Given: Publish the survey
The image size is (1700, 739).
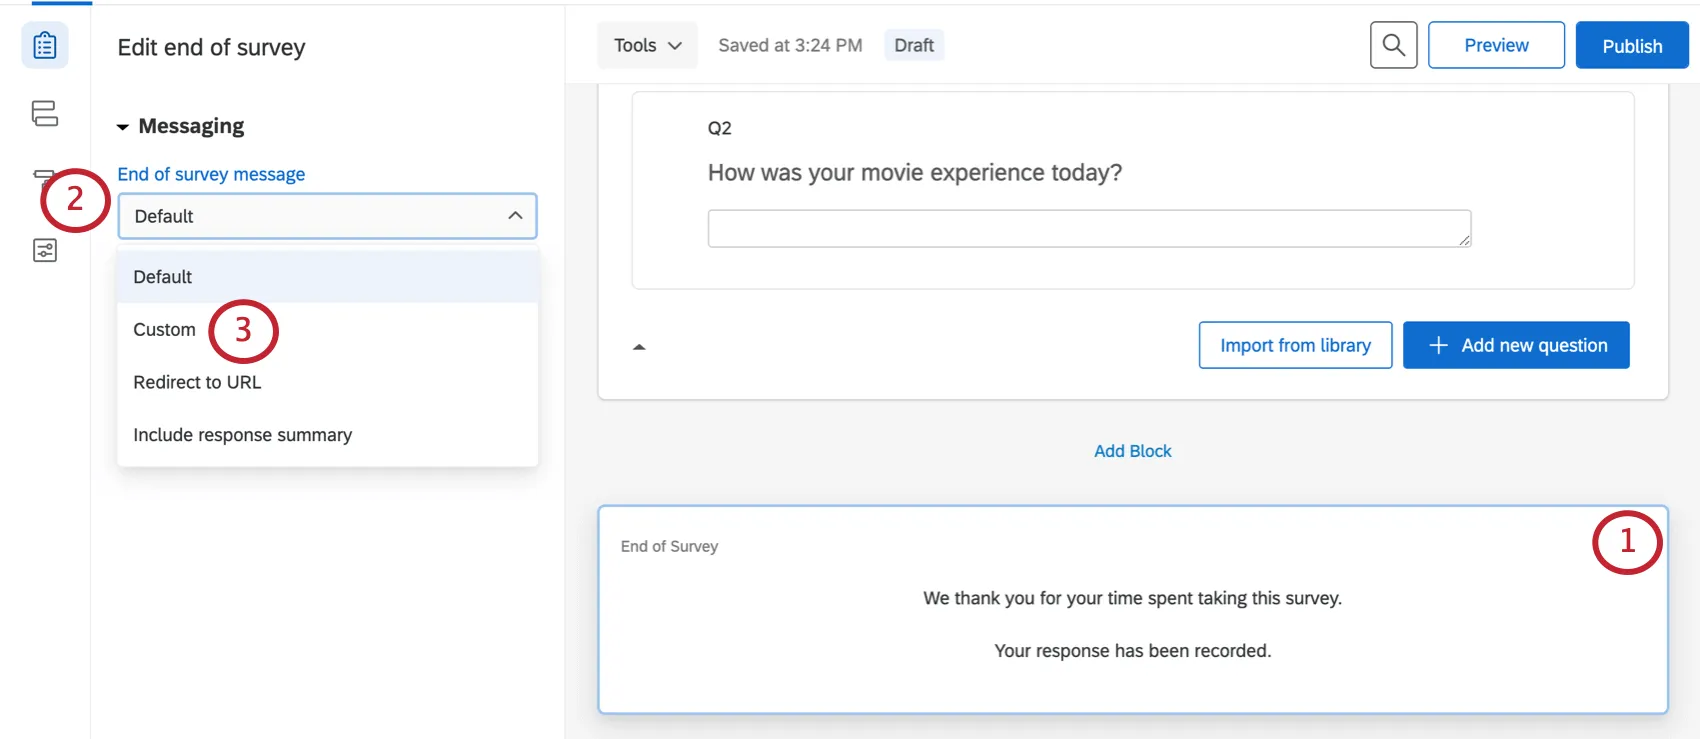Looking at the screenshot, I should (1631, 46).
